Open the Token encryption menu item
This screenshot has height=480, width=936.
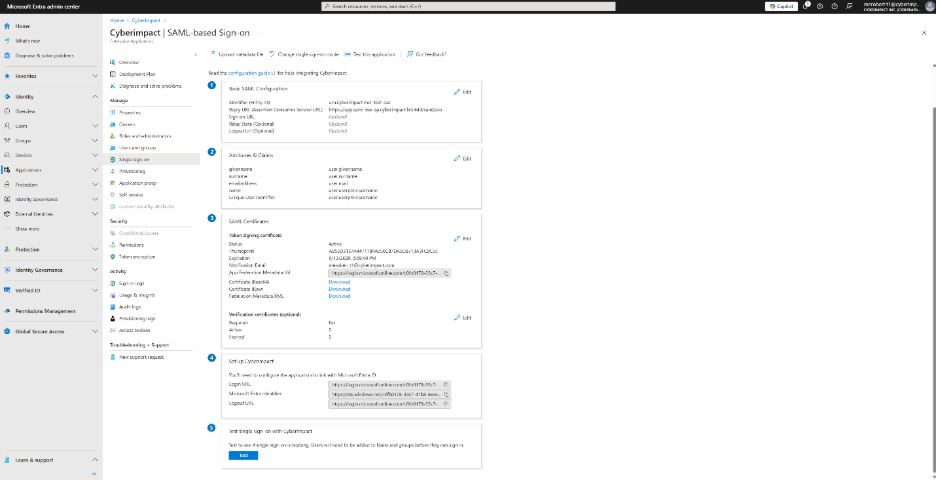click(x=137, y=257)
